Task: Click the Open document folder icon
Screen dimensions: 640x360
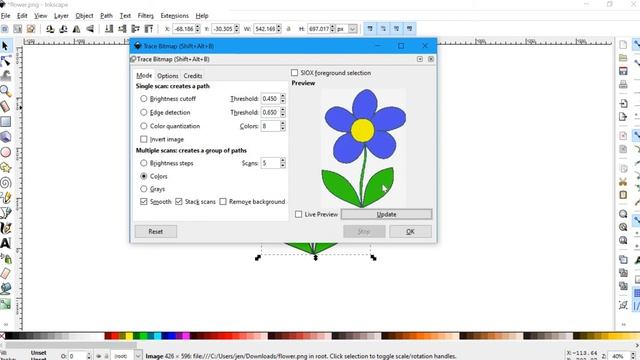Action: coord(623,58)
